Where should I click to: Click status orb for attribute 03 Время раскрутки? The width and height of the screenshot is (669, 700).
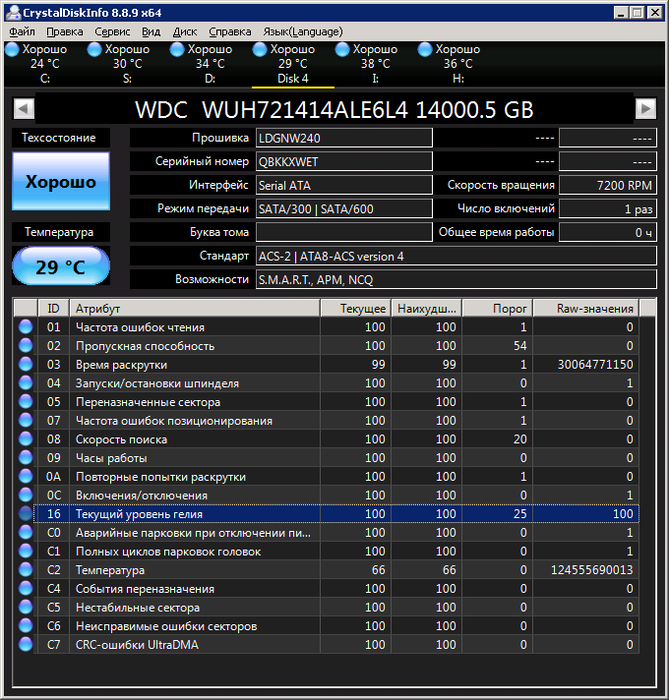pyautogui.click(x=25, y=364)
